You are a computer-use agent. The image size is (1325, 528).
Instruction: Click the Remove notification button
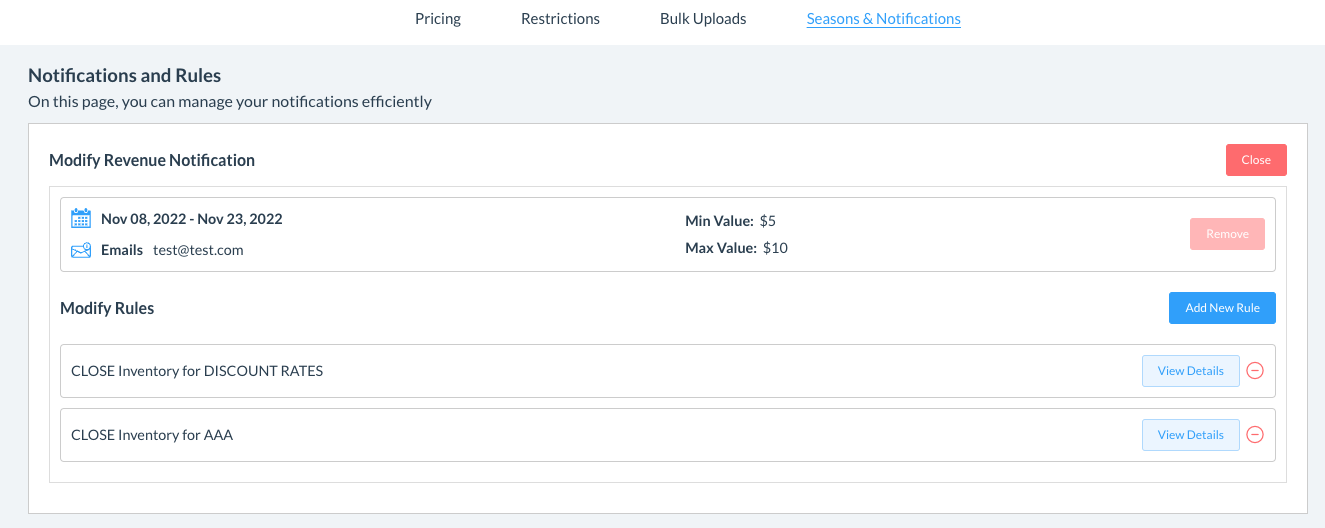point(1227,234)
